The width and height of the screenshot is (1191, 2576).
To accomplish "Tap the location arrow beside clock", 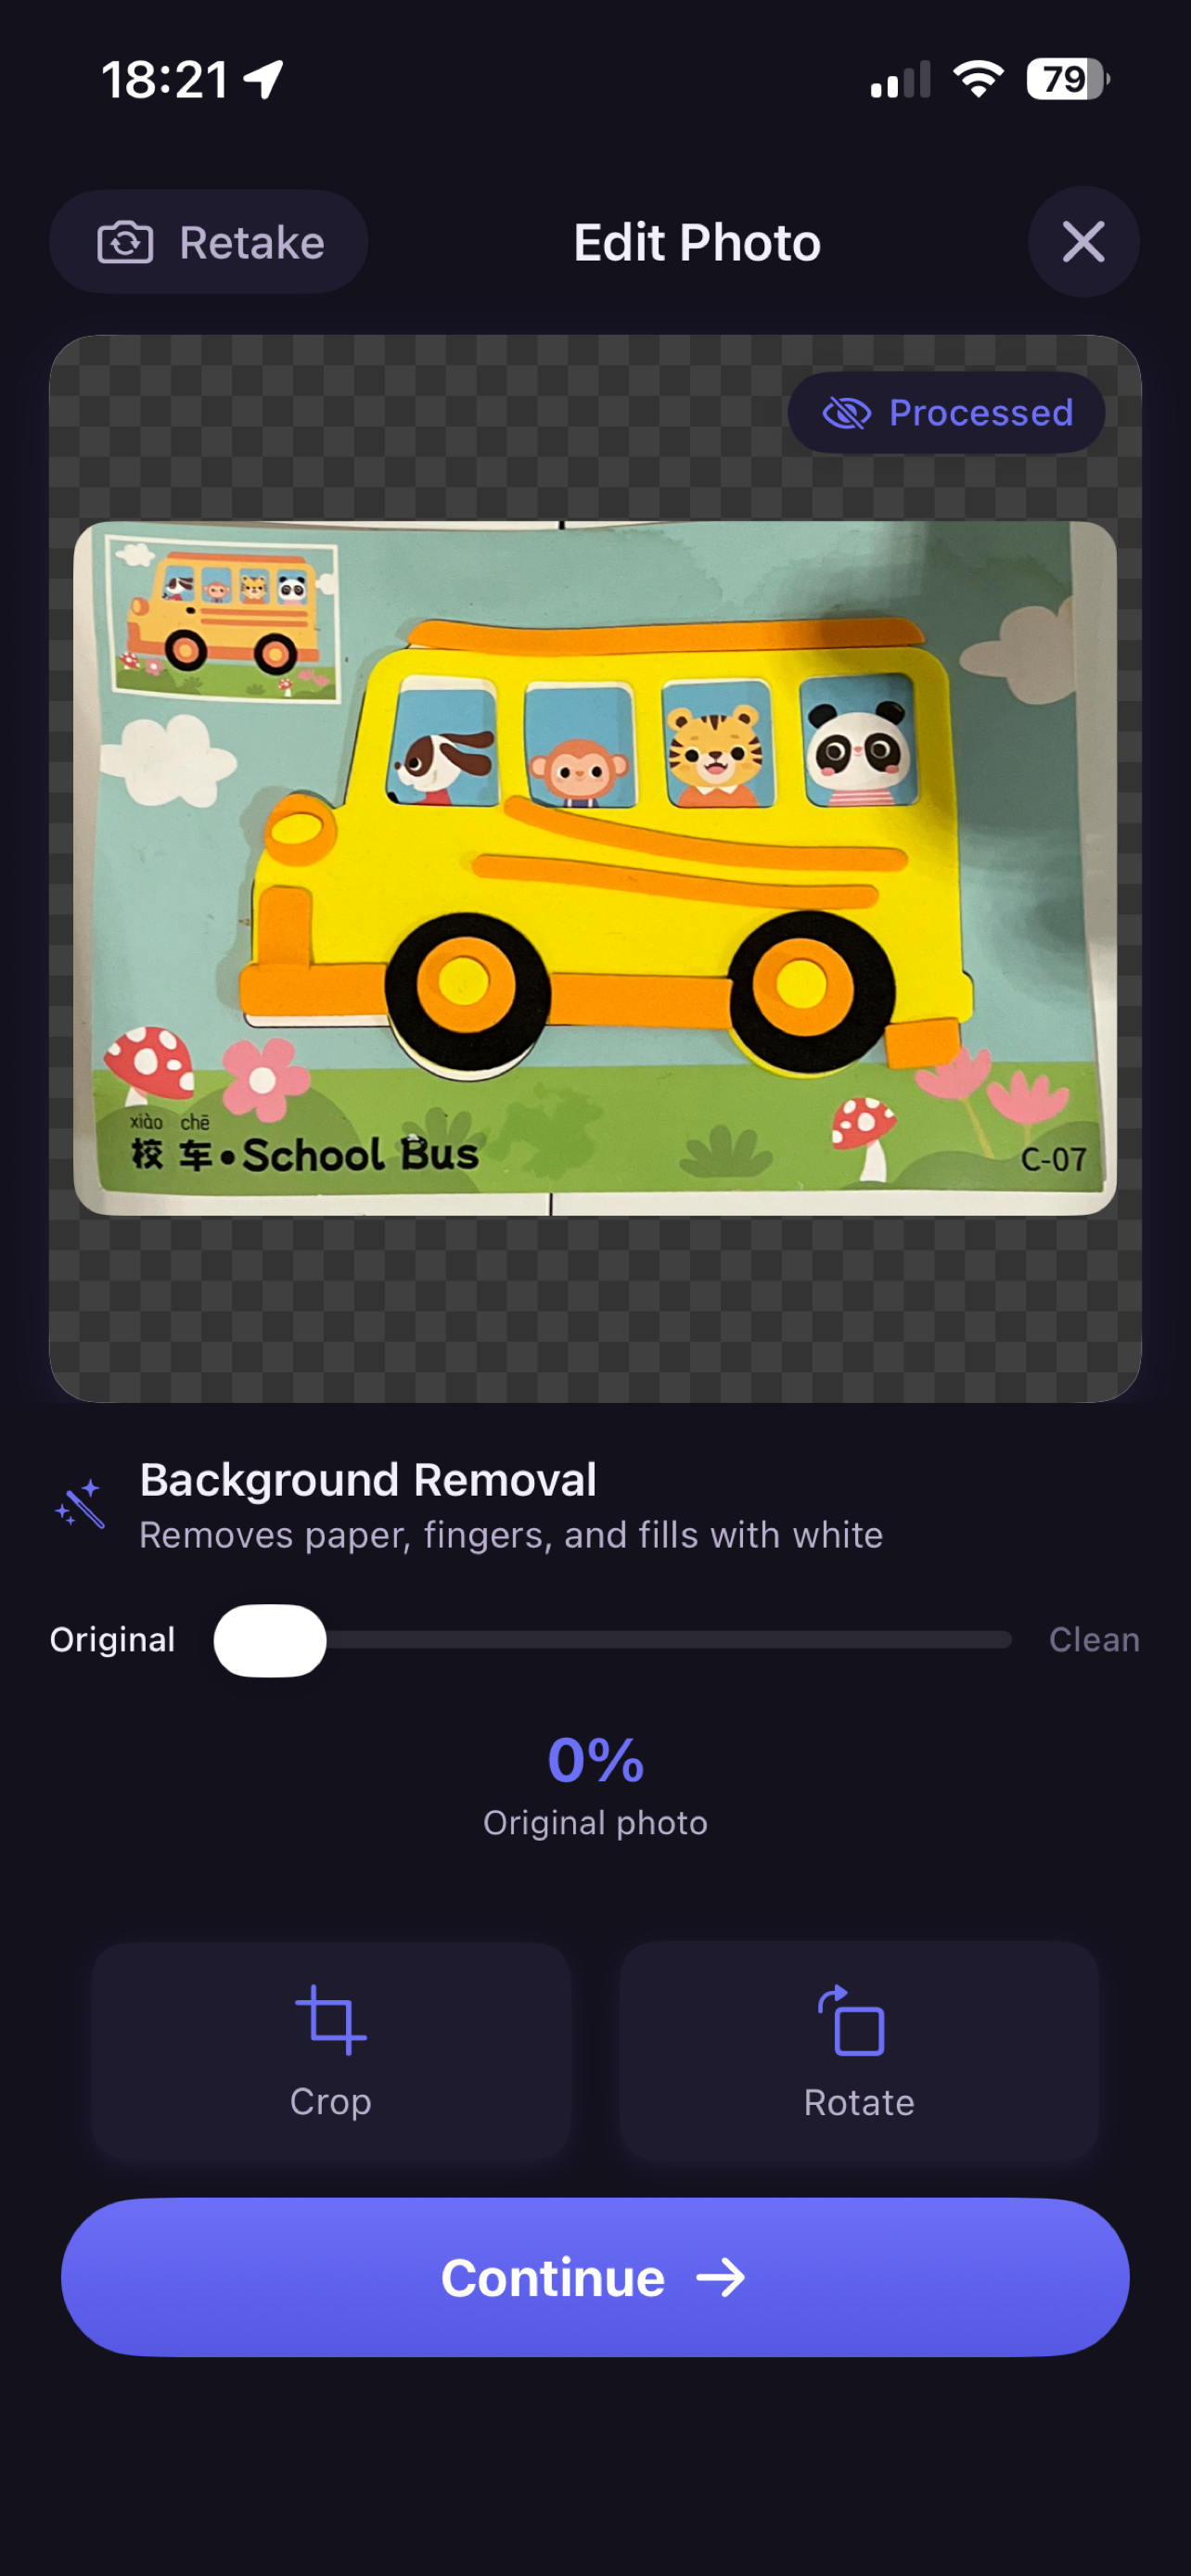I will point(263,79).
